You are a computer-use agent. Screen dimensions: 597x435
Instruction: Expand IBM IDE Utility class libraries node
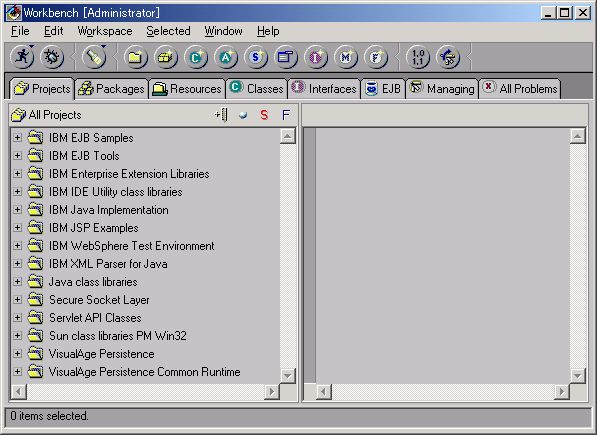[x=18, y=191]
